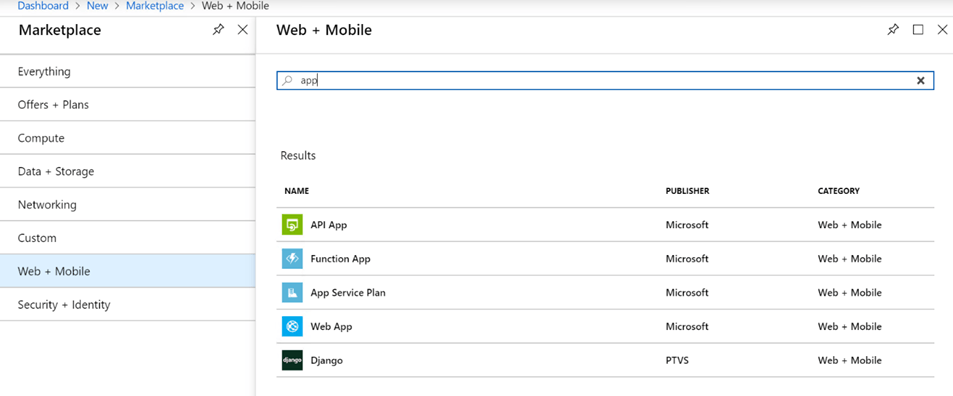Click Microsoft publisher in Function App row
The width and height of the screenshot is (953, 396).
pos(687,259)
